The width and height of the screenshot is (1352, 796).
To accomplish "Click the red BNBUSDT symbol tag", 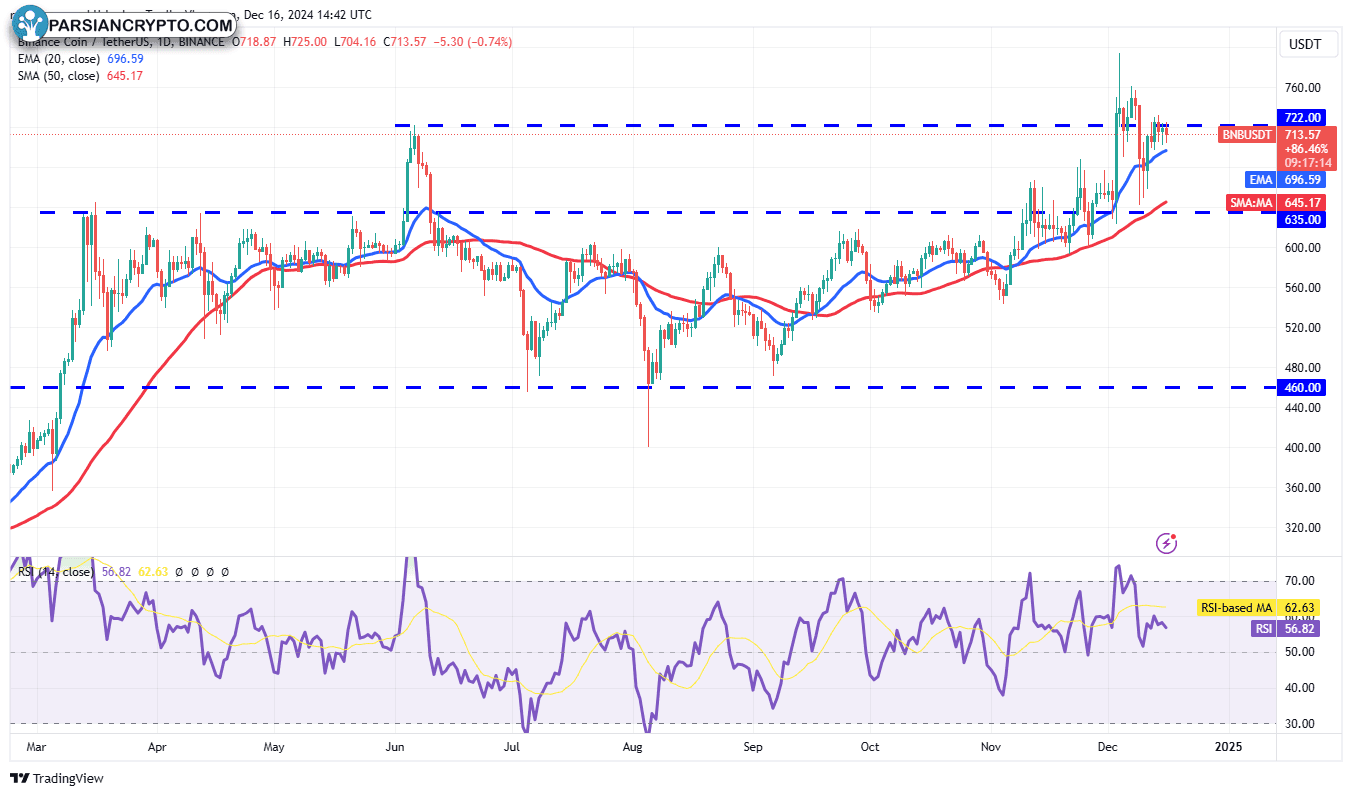I will 1247,135.
